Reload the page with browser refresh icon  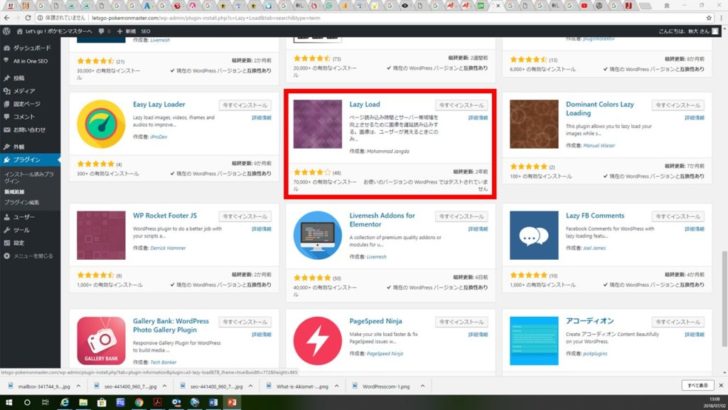coord(28,18)
